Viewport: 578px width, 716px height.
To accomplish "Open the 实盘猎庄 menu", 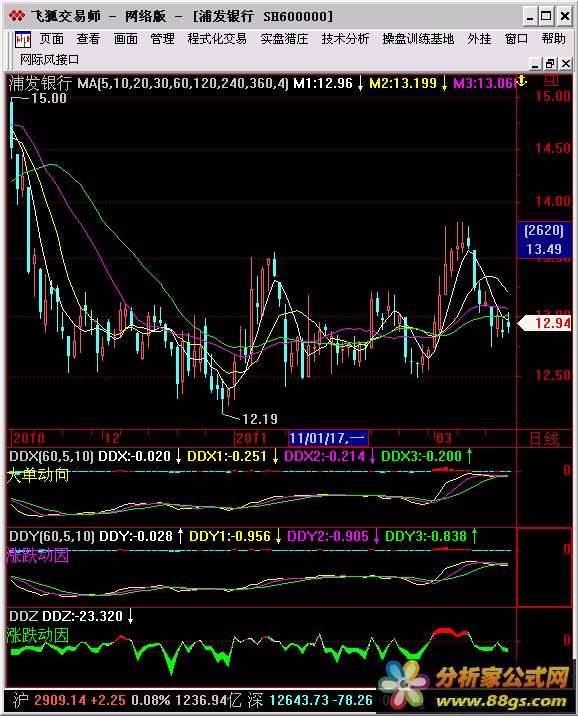I will click(x=284, y=39).
